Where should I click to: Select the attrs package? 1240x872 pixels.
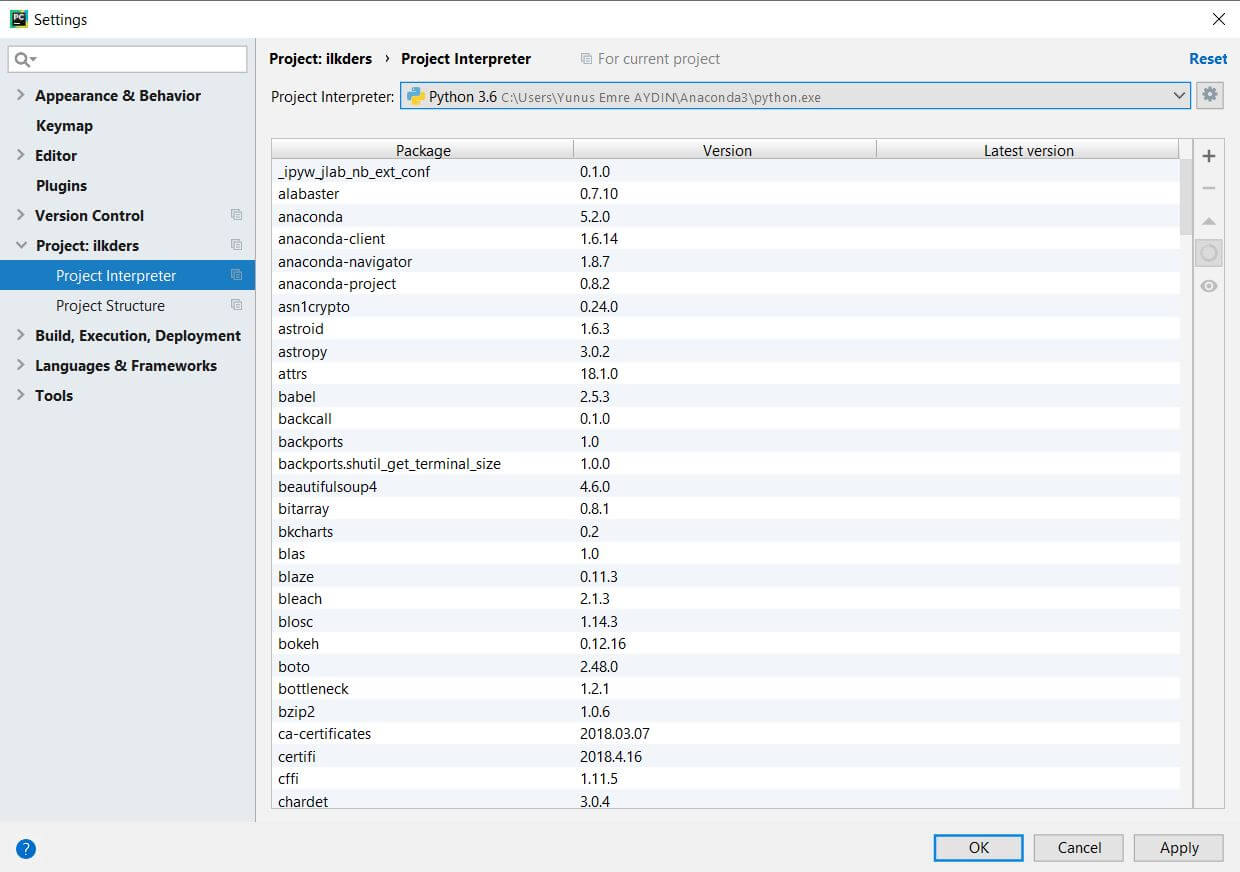pyautogui.click(x=726, y=374)
